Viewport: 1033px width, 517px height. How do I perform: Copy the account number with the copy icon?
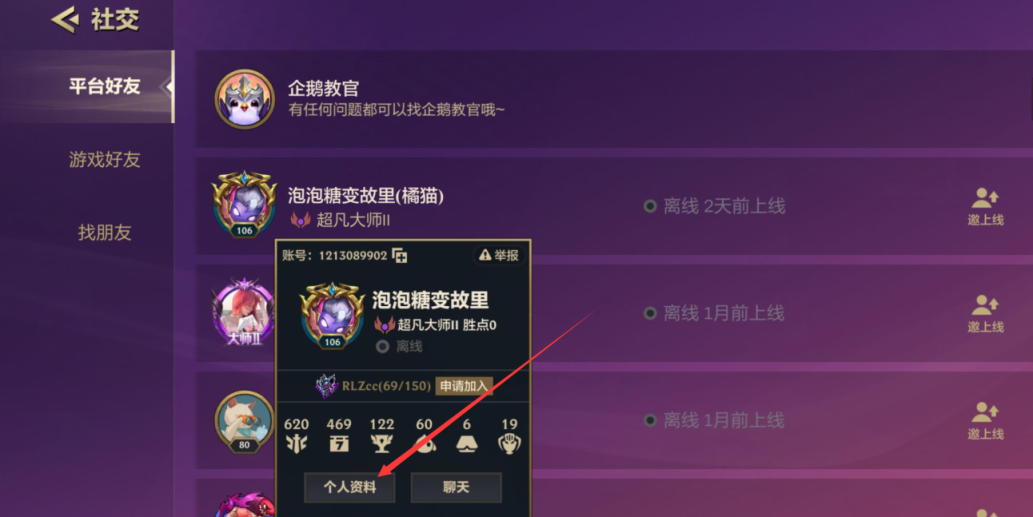click(400, 256)
